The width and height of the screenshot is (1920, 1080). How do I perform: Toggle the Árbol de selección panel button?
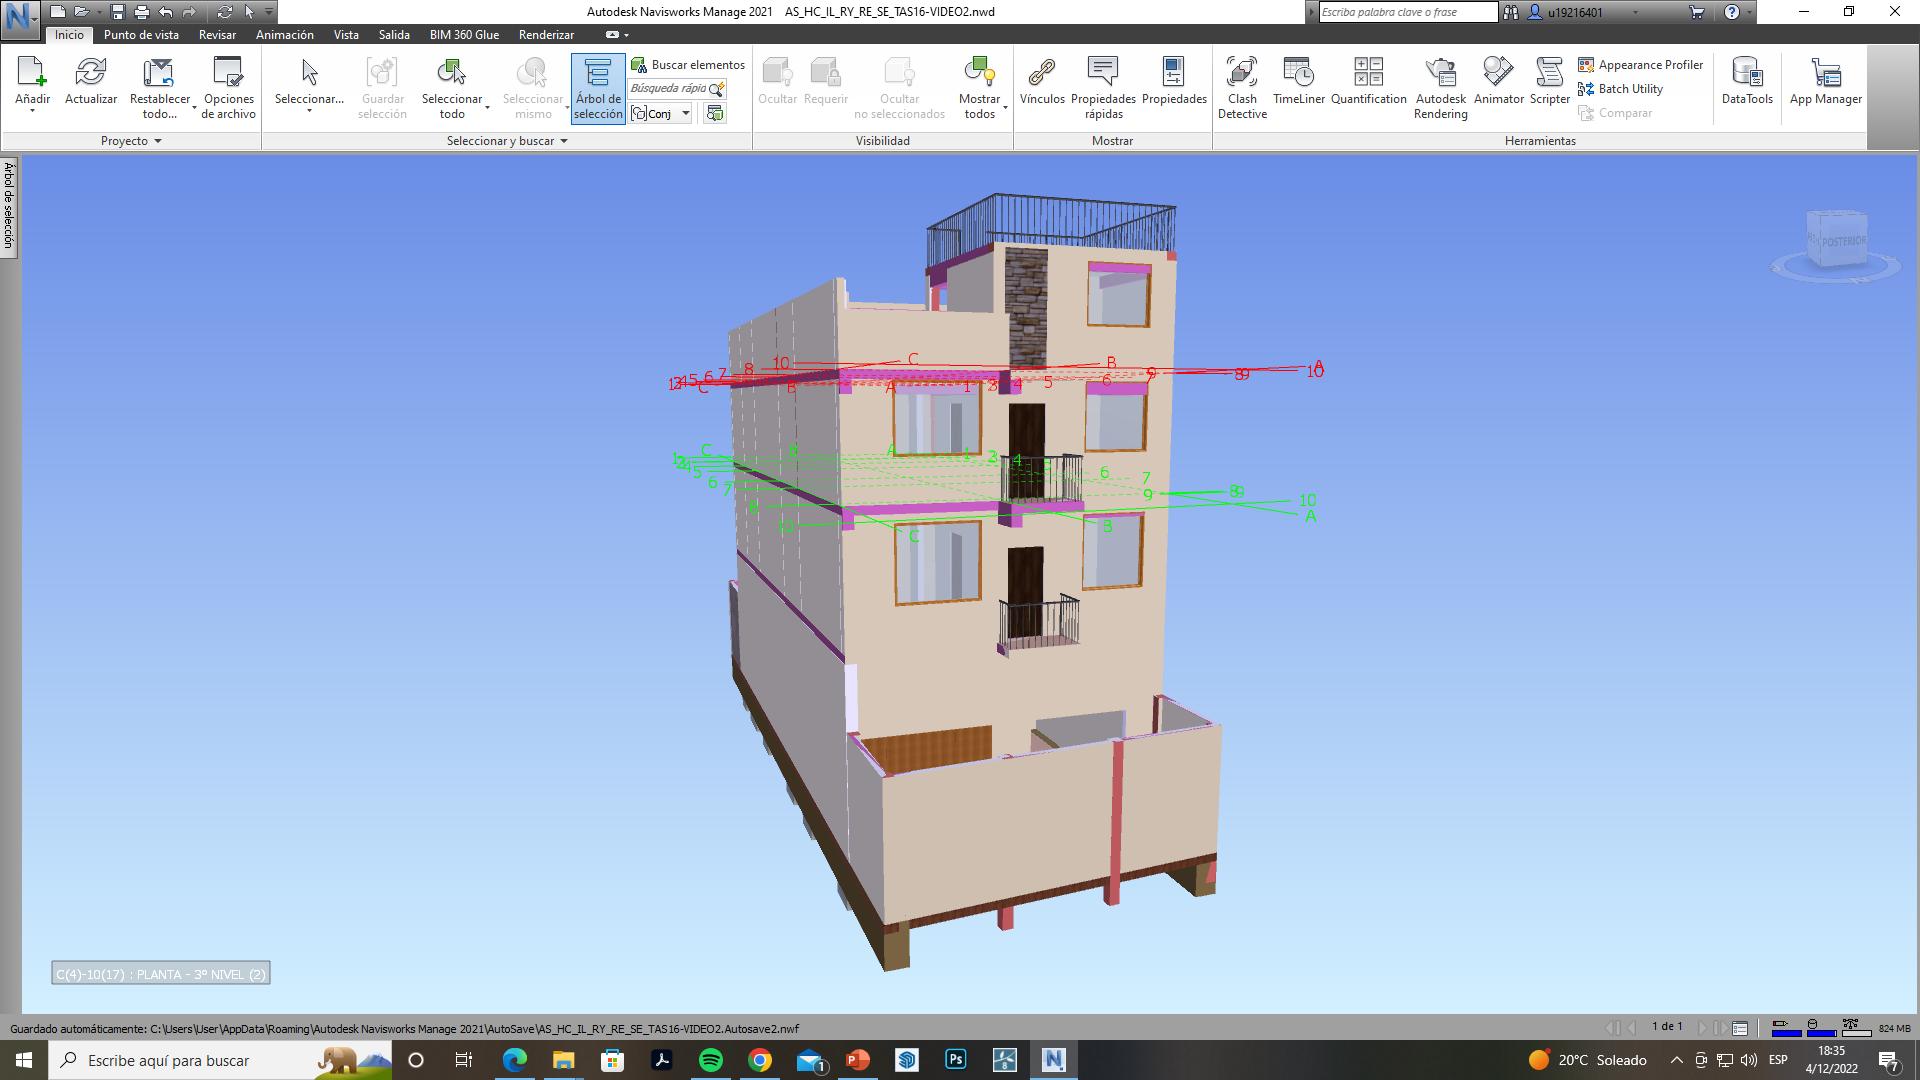click(x=598, y=88)
